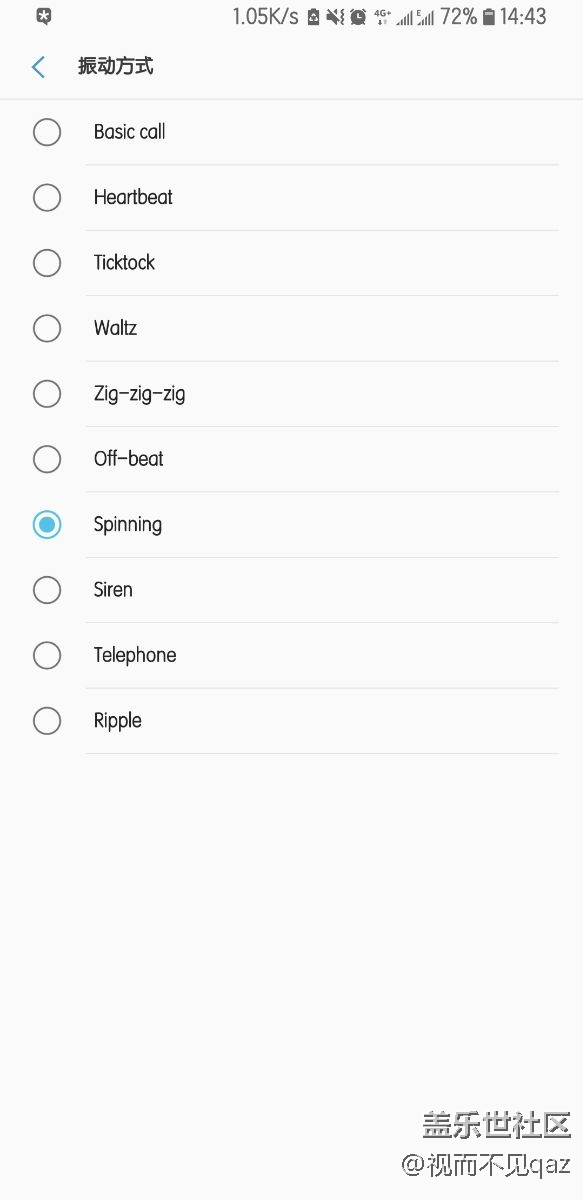
Task: Choose Zig-zig-zig vibration radio button
Action: pos(47,394)
